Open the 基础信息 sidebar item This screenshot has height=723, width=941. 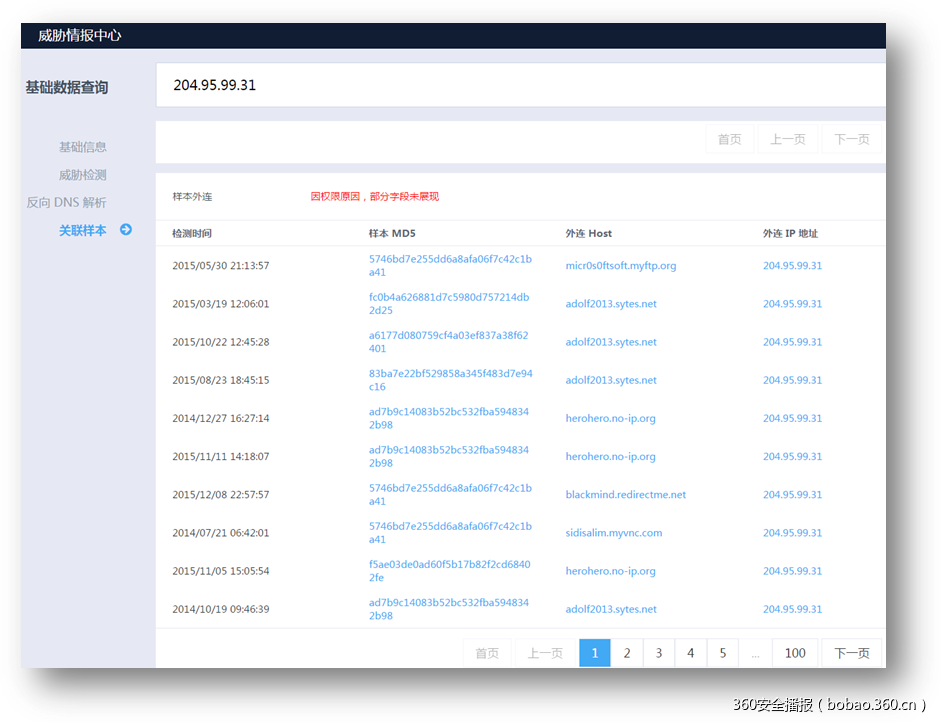point(82,147)
